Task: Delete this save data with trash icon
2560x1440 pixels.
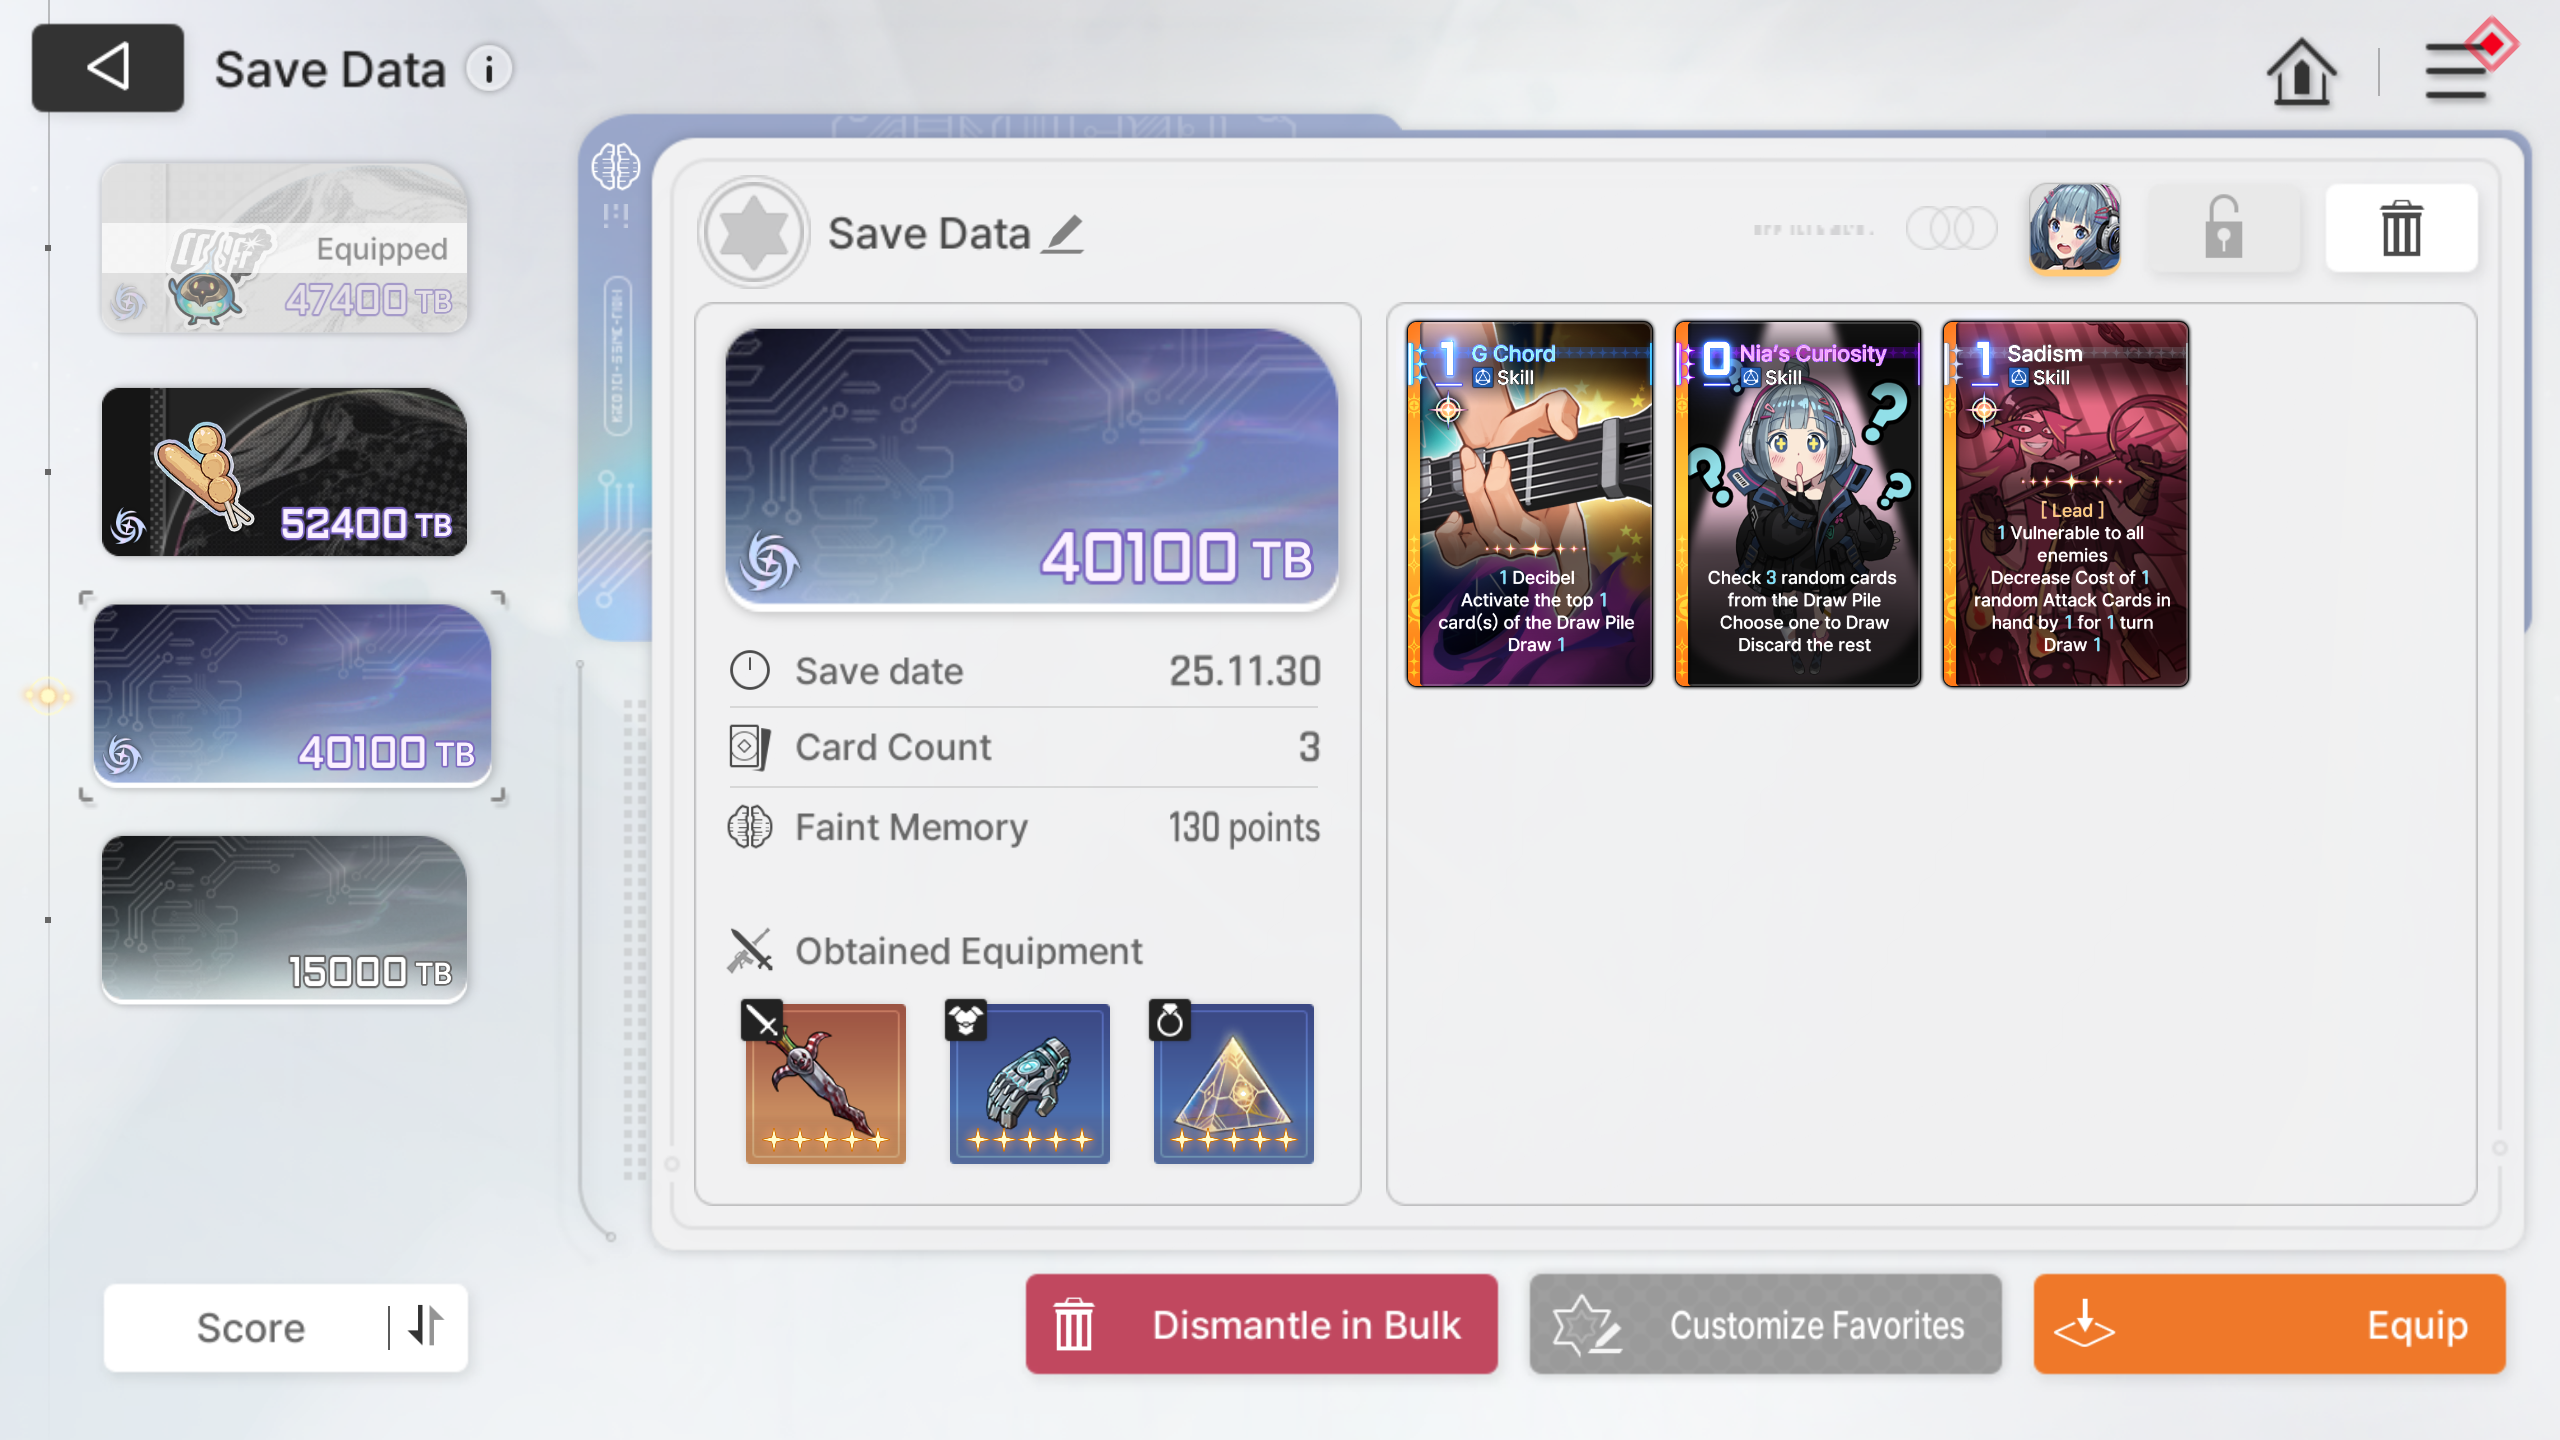Action: click(x=2401, y=228)
